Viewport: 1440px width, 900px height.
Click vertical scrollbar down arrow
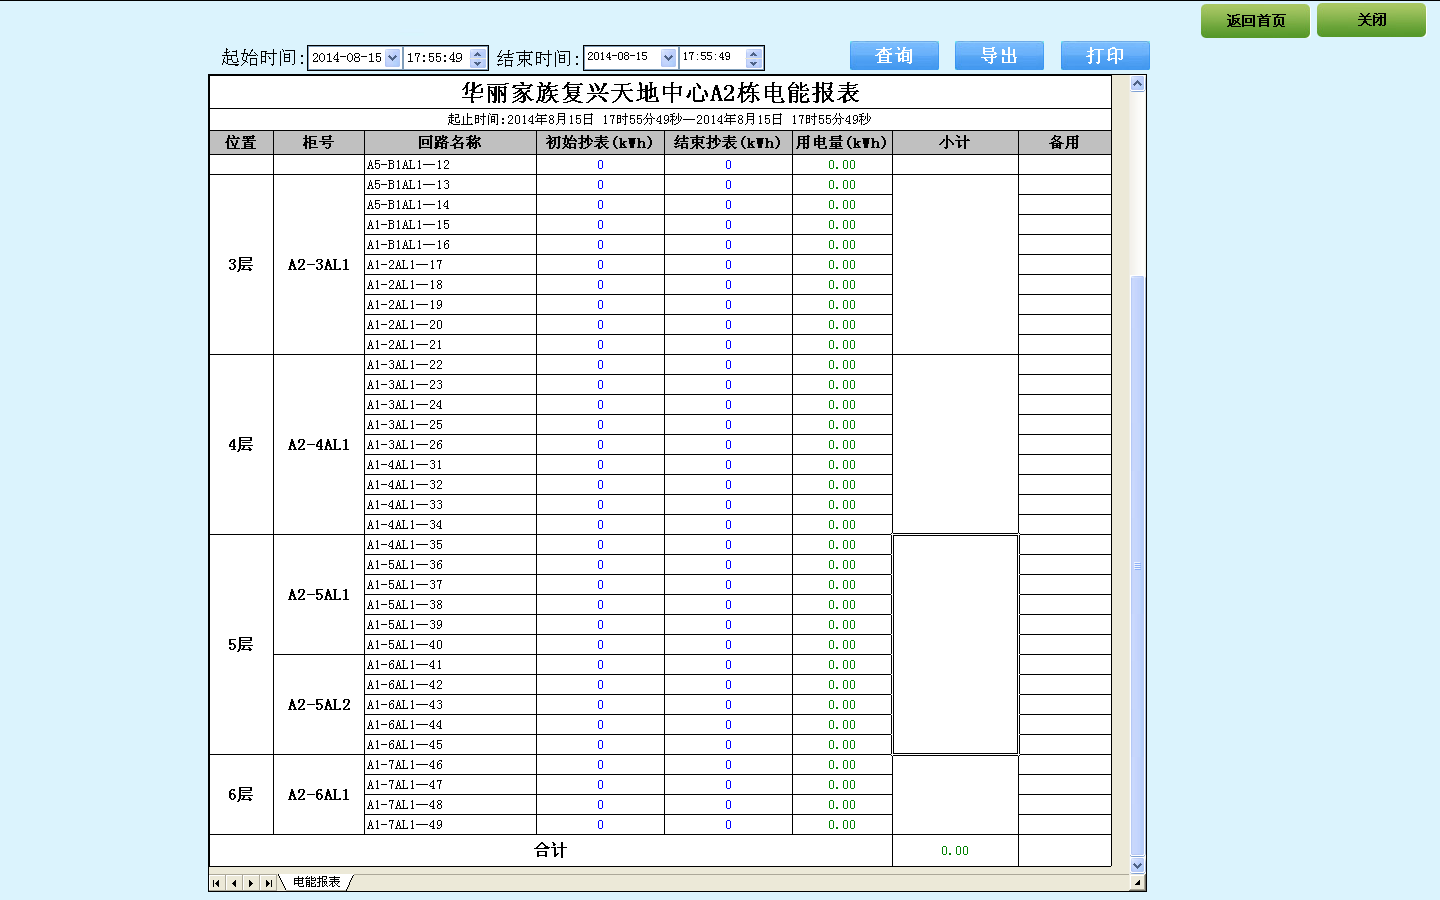1137,866
